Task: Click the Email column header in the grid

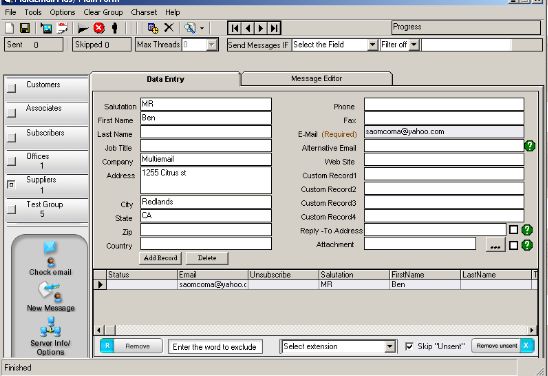Action: pyautogui.click(x=213, y=275)
